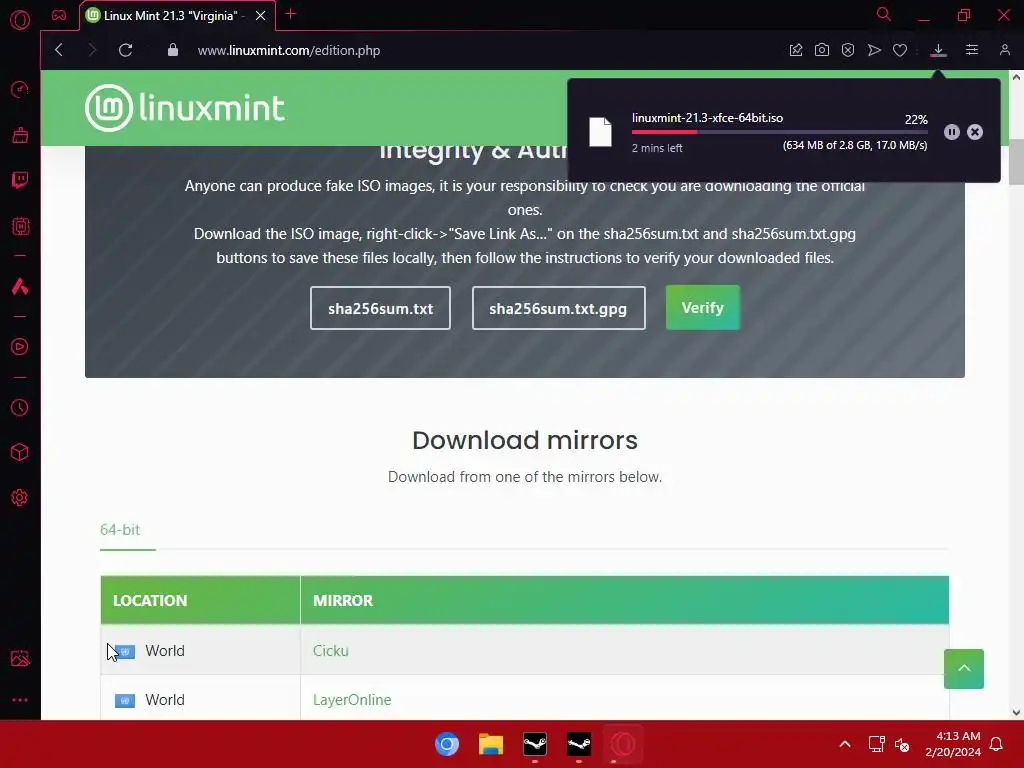Pause the linuxmint ISO download
The image size is (1024, 768).
pyautogui.click(x=952, y=132)
